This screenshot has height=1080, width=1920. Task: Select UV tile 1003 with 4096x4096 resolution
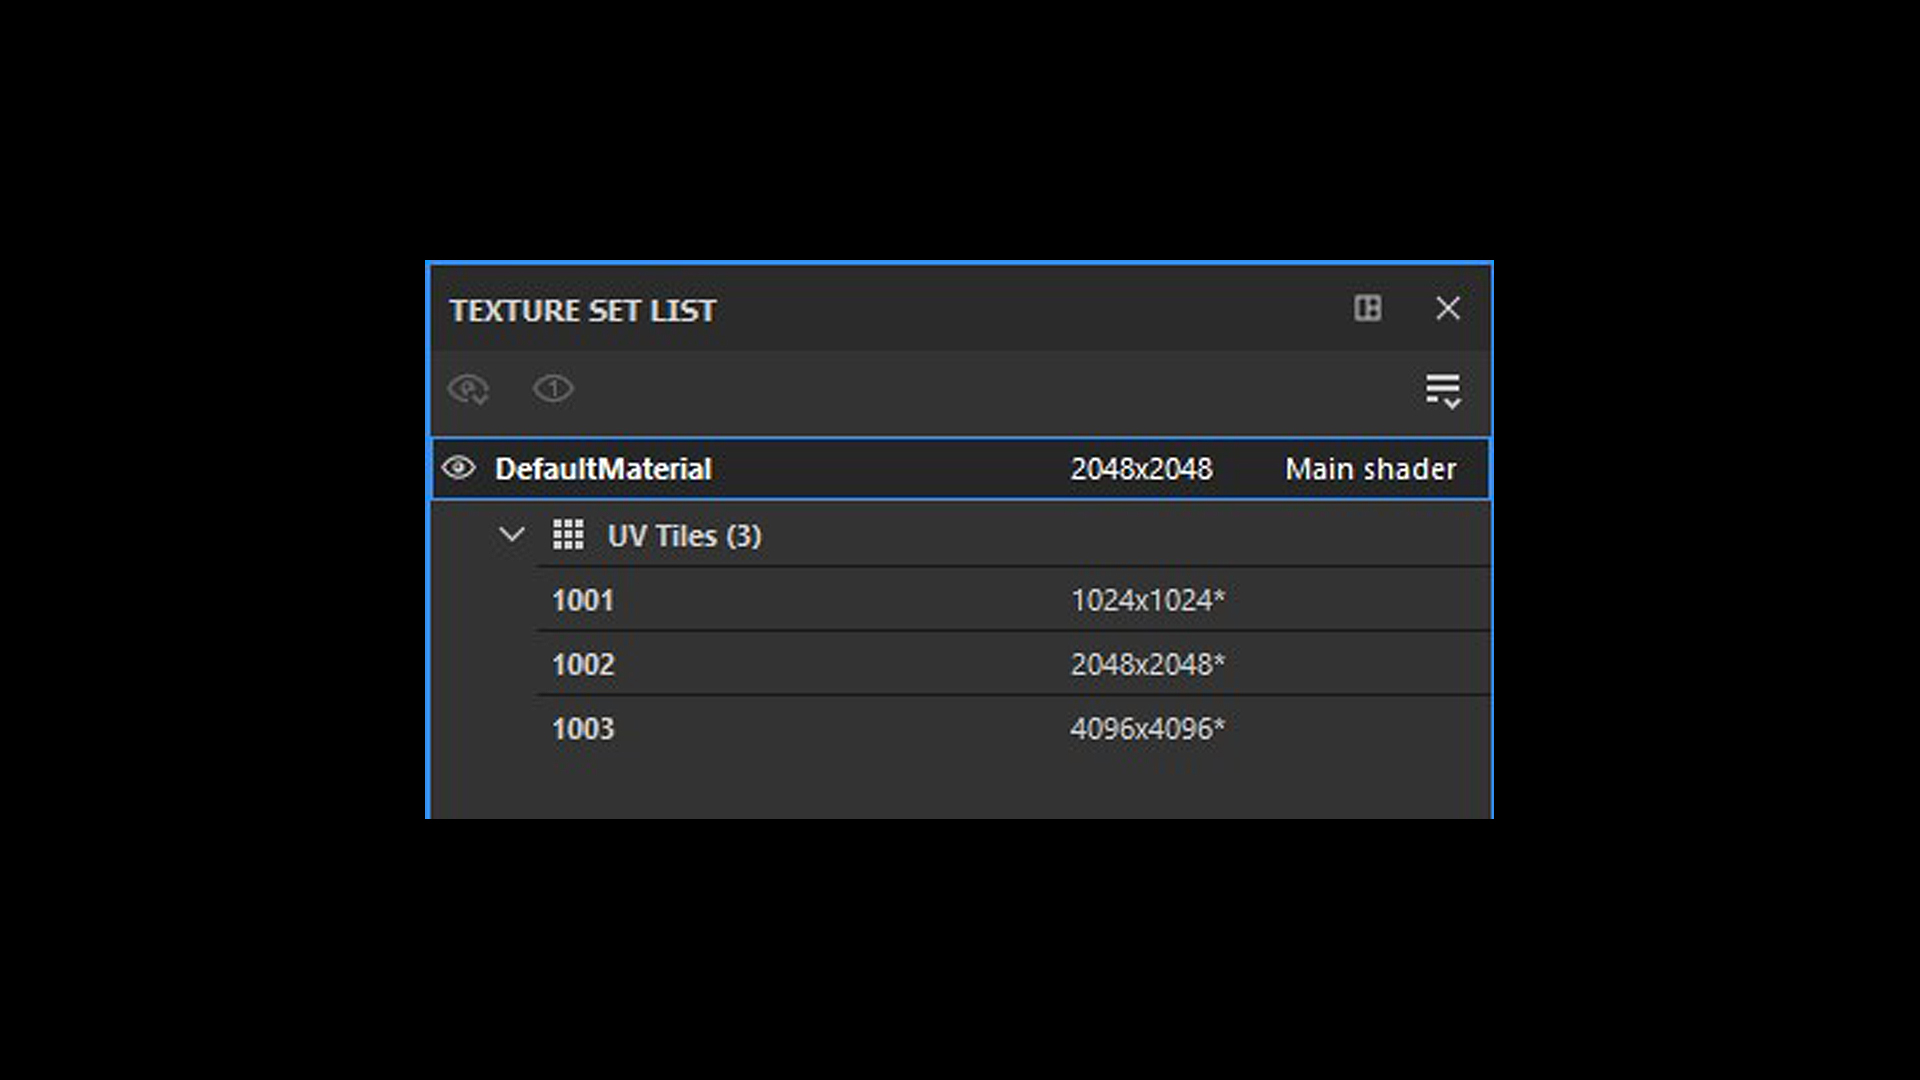[584, 728]
